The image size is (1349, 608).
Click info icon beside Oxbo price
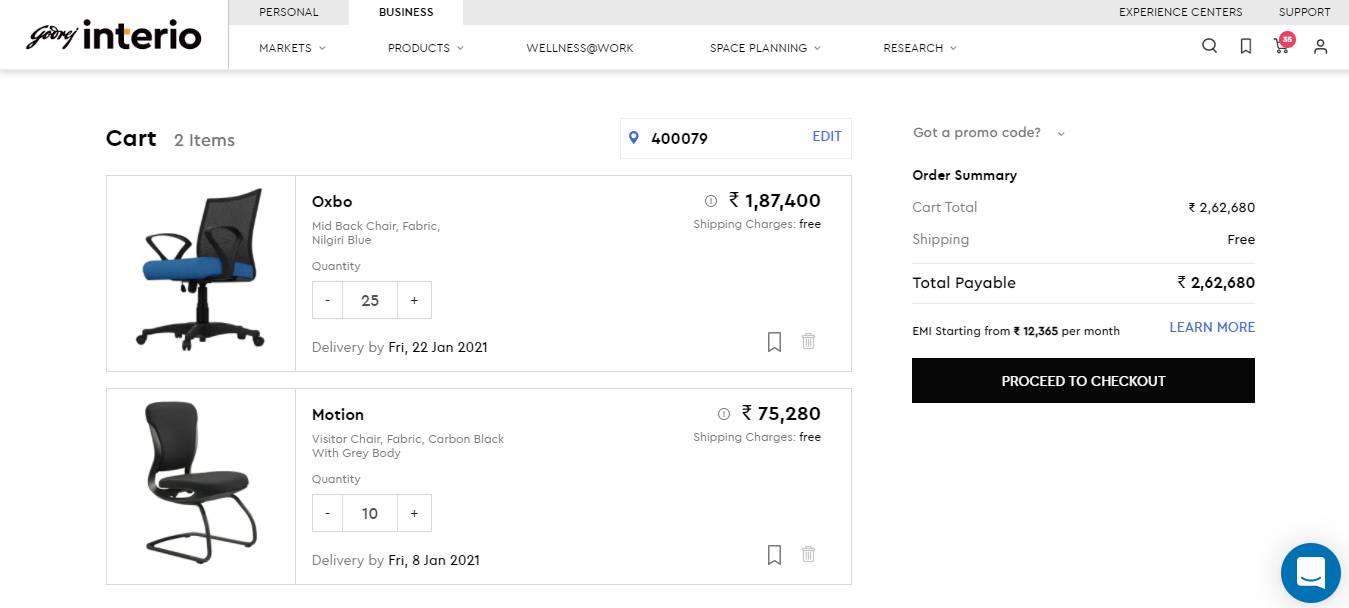(x=711, y=200)
